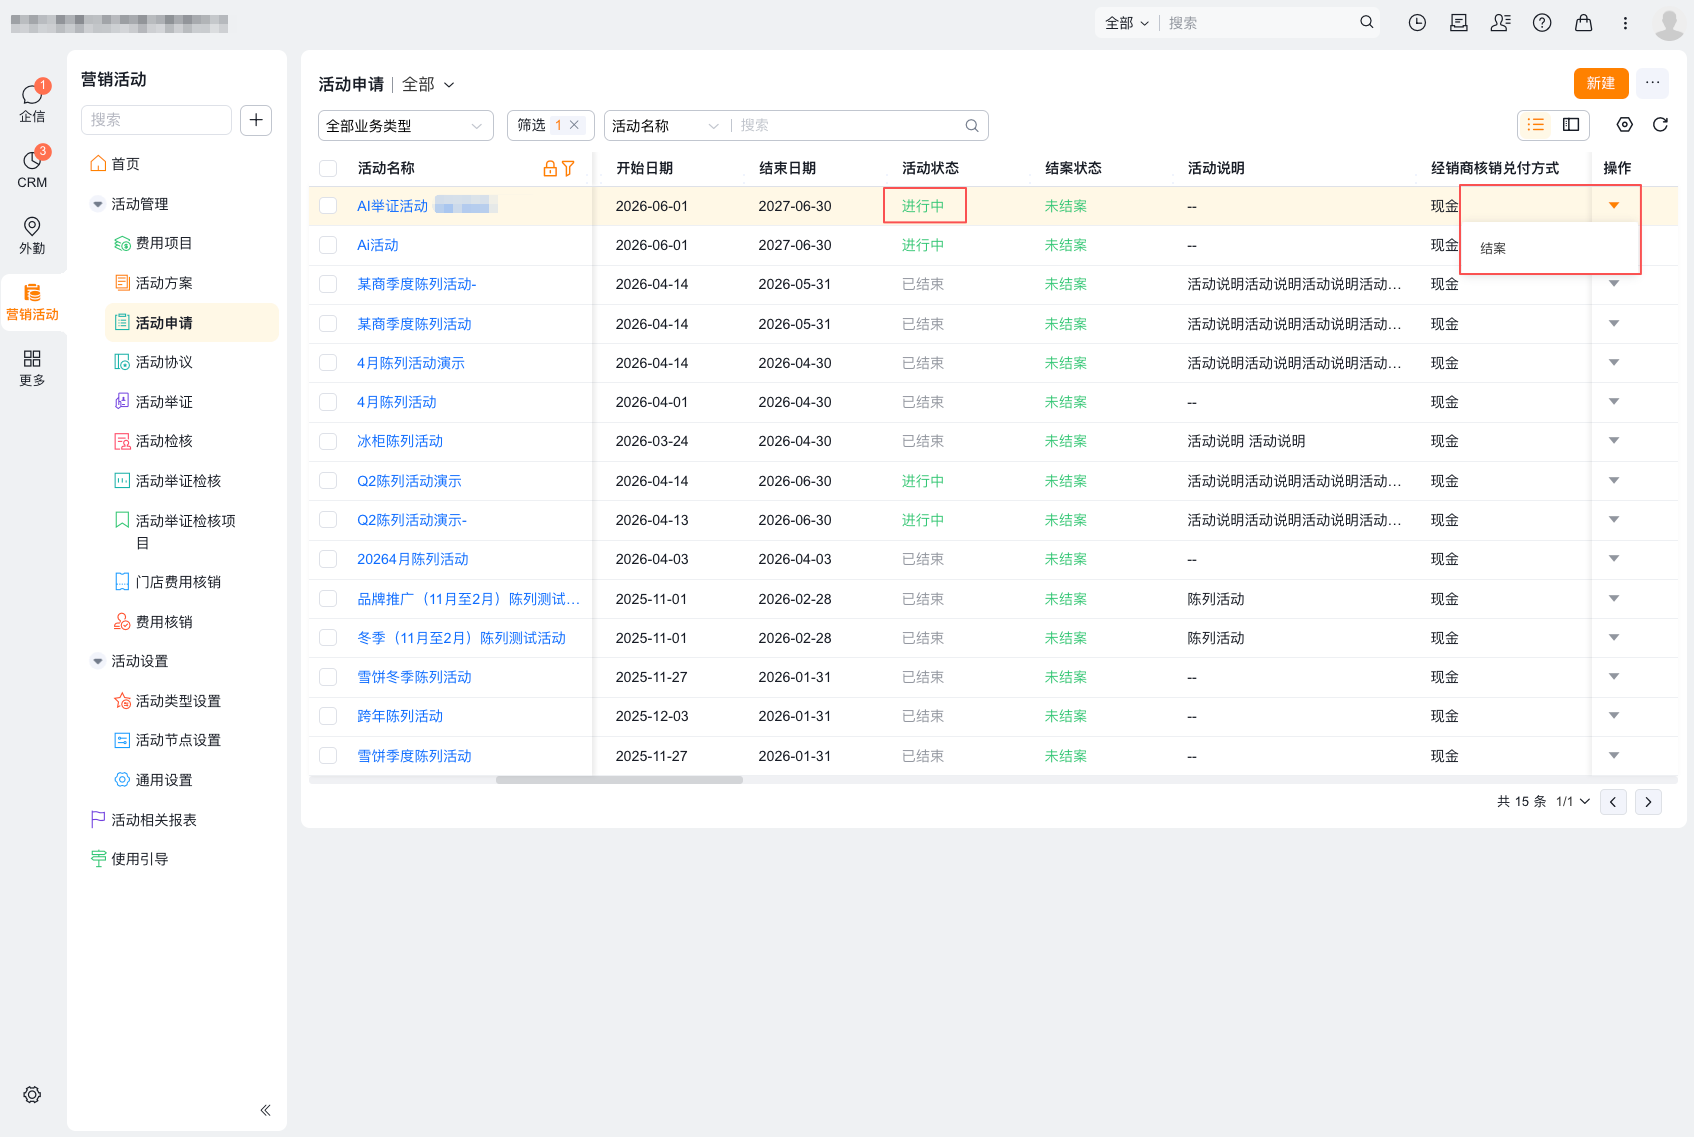The width and height of the screenshot is (1694, 1137).
Task: Check the 某商季度陈列活动- row checkbox
Action: (328, 284)
